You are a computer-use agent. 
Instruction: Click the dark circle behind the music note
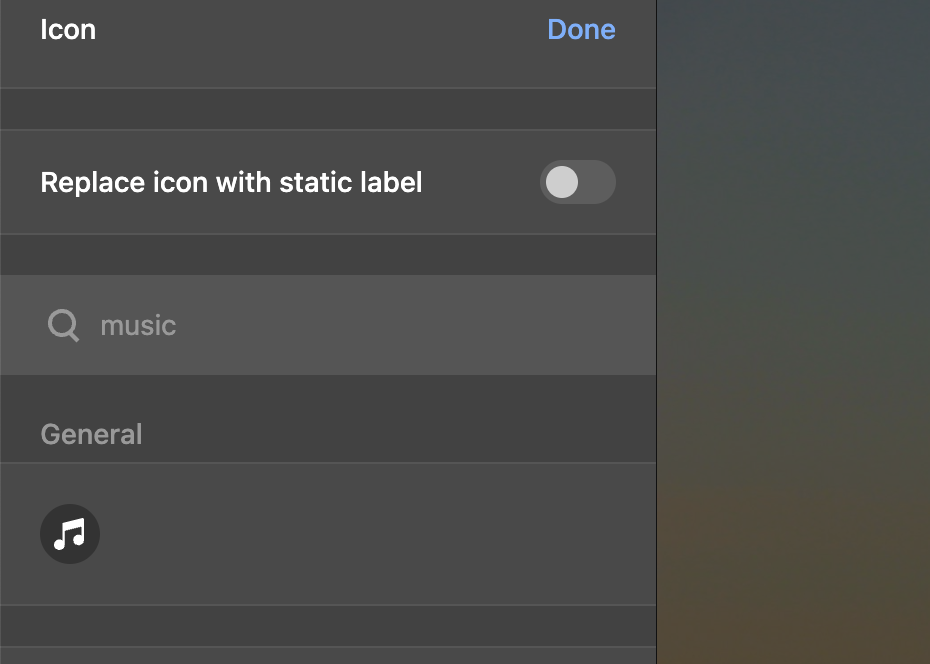70,534
